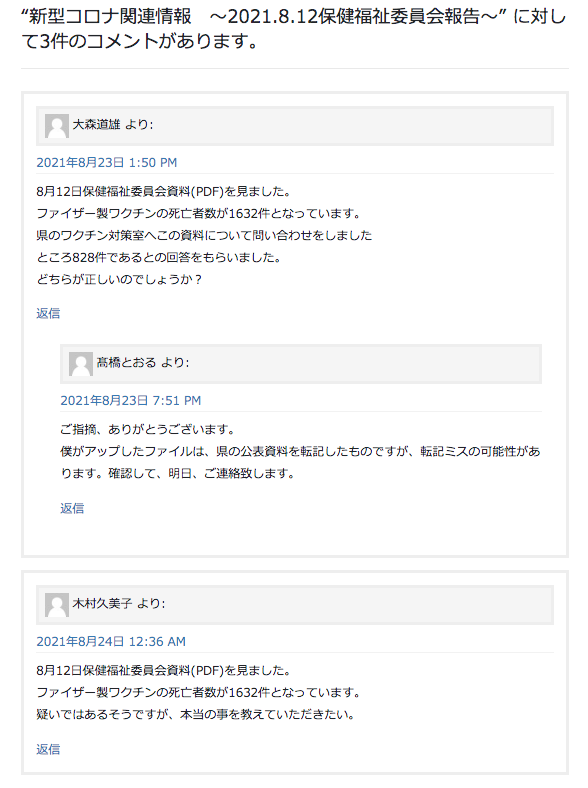This screenshot has height=788, width=588.
Task: Reply to 高橋とおる's comment via 返信
Action: pos(72,508)
